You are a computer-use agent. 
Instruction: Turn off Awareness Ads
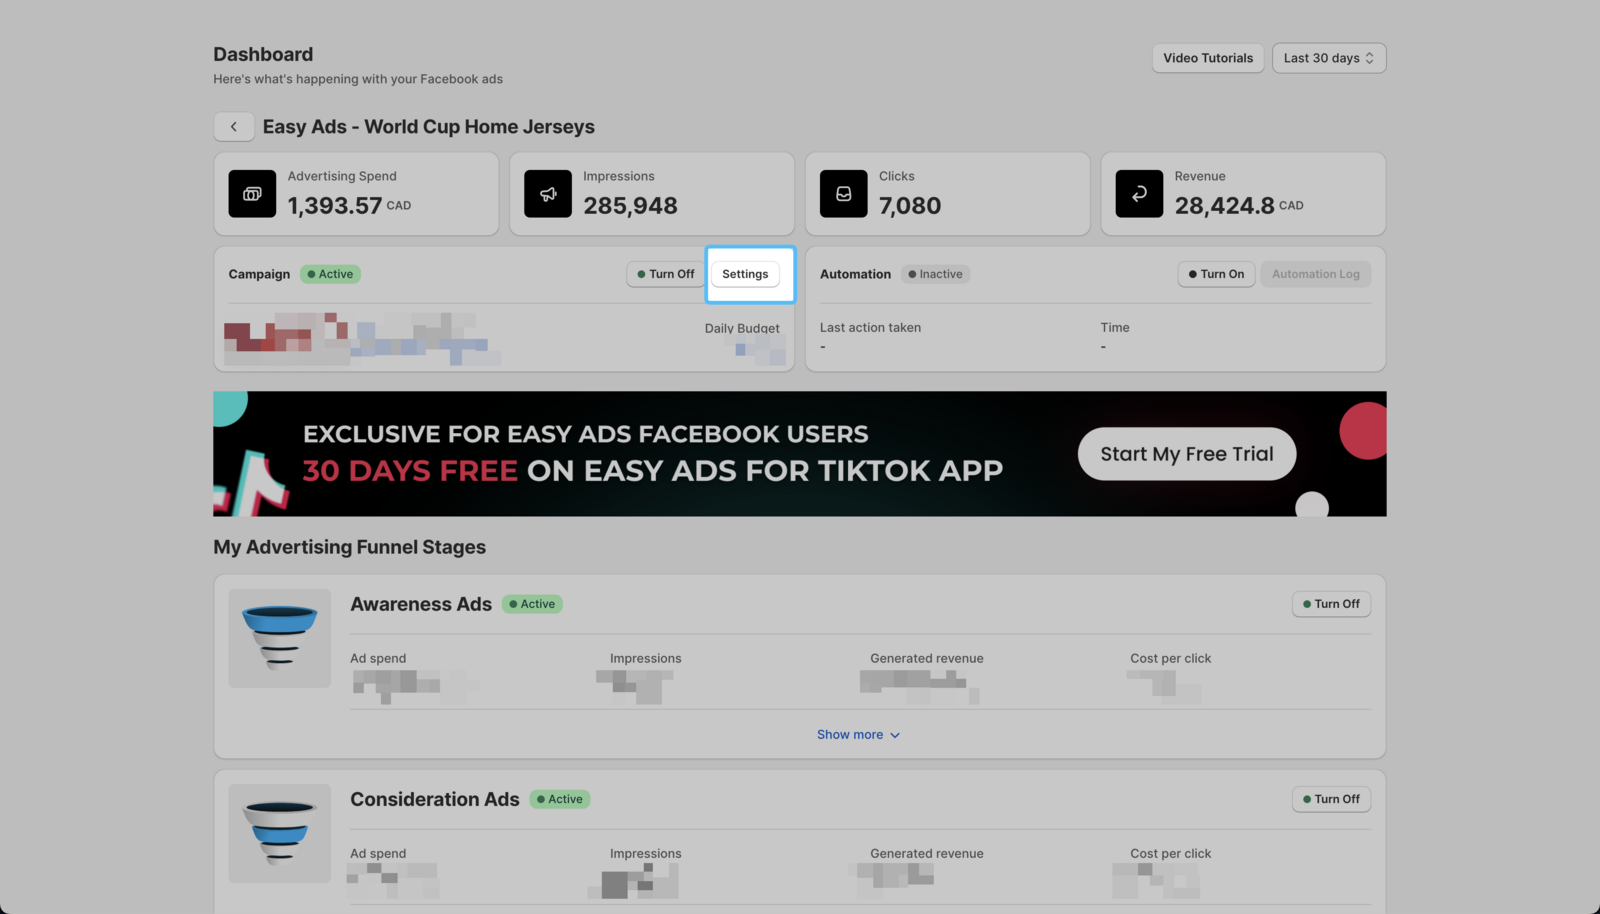click(1331, 604)
